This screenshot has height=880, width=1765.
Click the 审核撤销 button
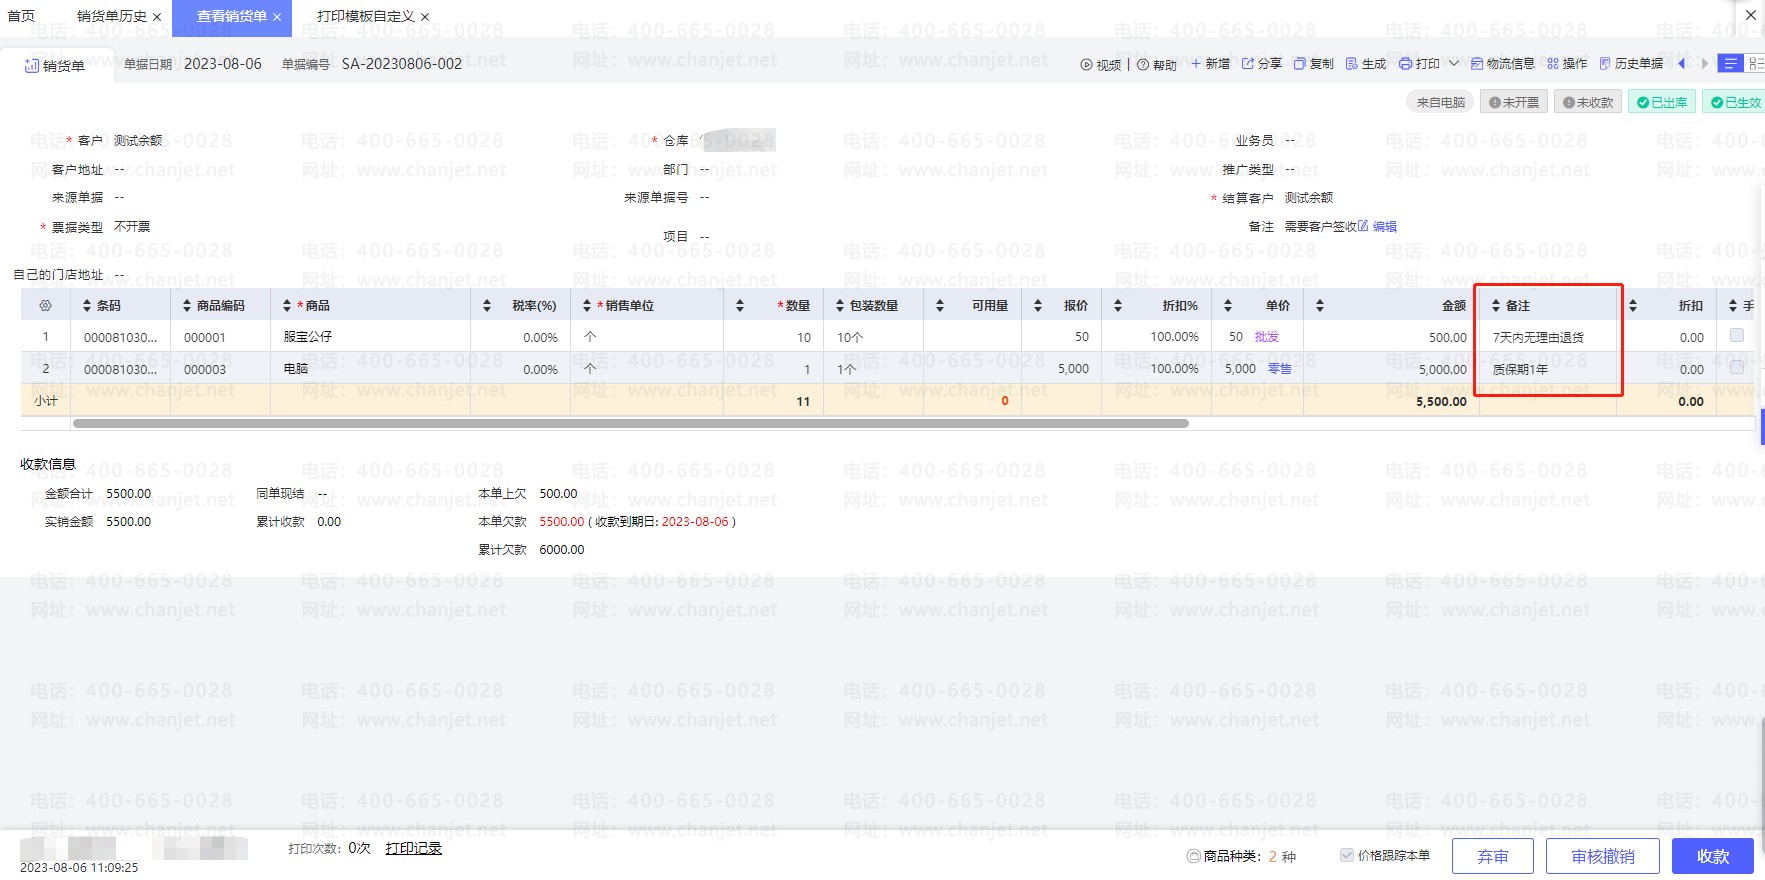(x=1603, y=857)
